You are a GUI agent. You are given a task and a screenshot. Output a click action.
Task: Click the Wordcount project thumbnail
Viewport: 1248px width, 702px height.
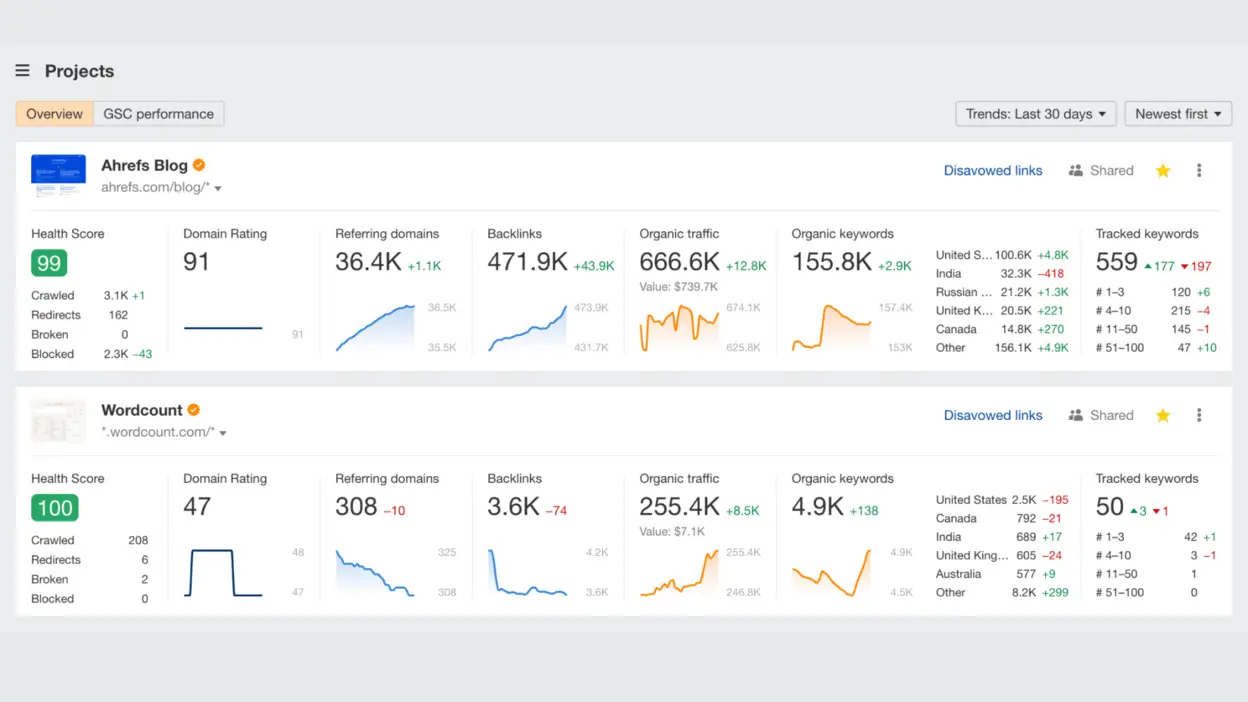[58, 420]
